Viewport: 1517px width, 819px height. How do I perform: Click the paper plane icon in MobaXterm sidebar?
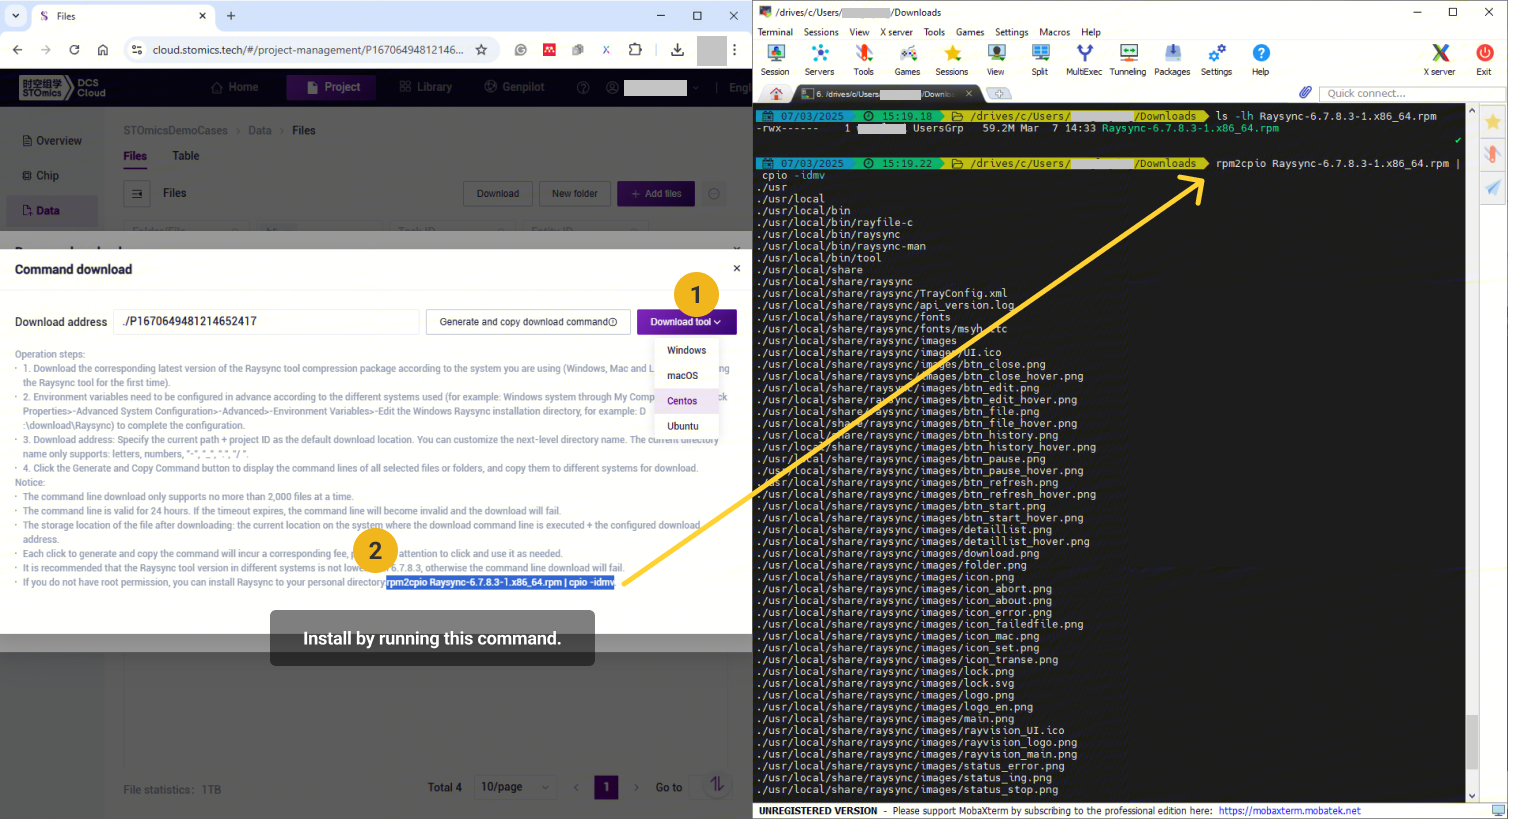pos(1493,187)
